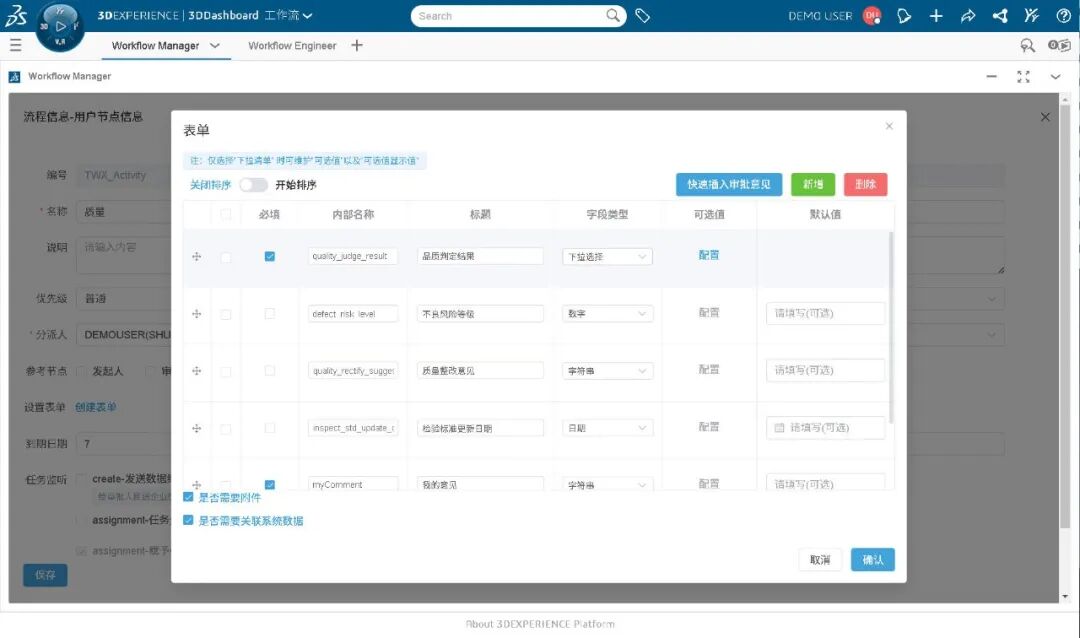
Task: Open the tools icon in header
Action: pyautogui.click(x=1031, y=16)
